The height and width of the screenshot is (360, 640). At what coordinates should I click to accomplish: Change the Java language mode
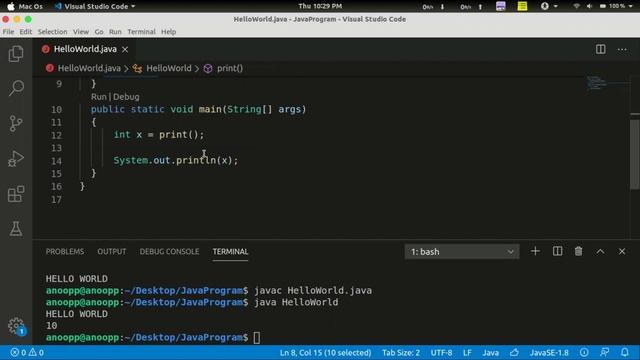click(x=491, y=352)
